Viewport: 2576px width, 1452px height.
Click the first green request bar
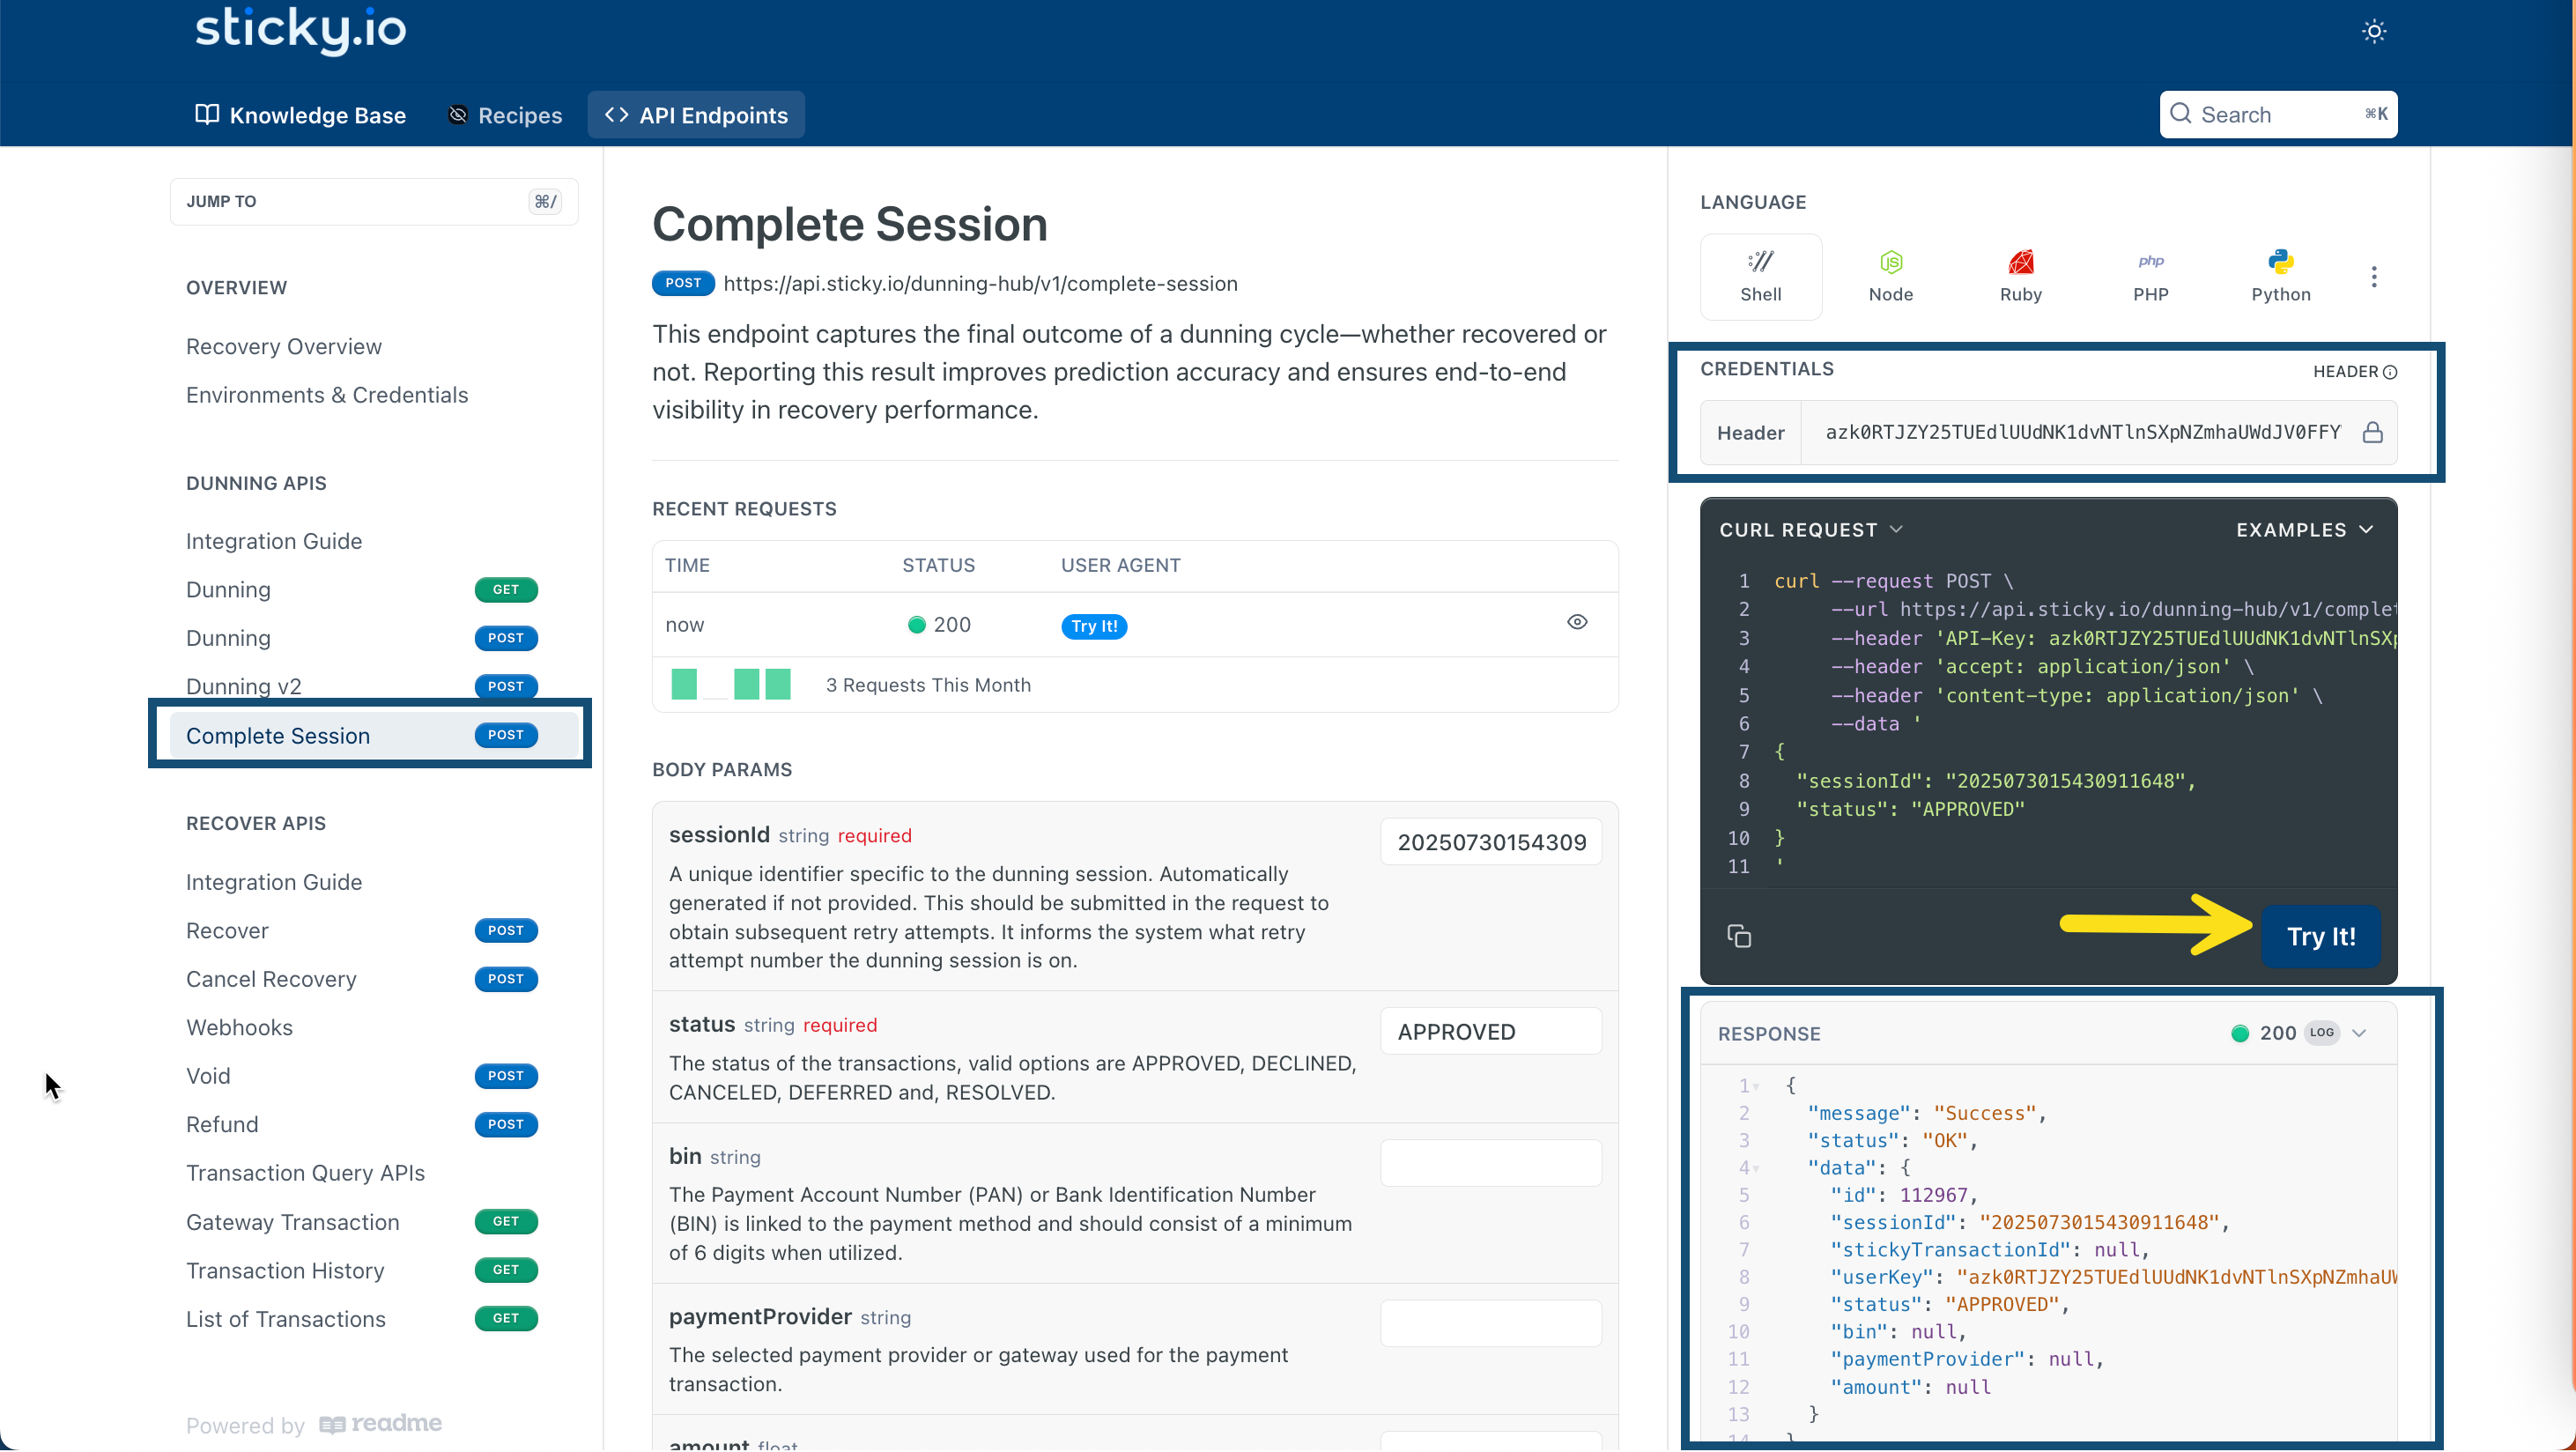pyautogui.click(x=684, y=684)
